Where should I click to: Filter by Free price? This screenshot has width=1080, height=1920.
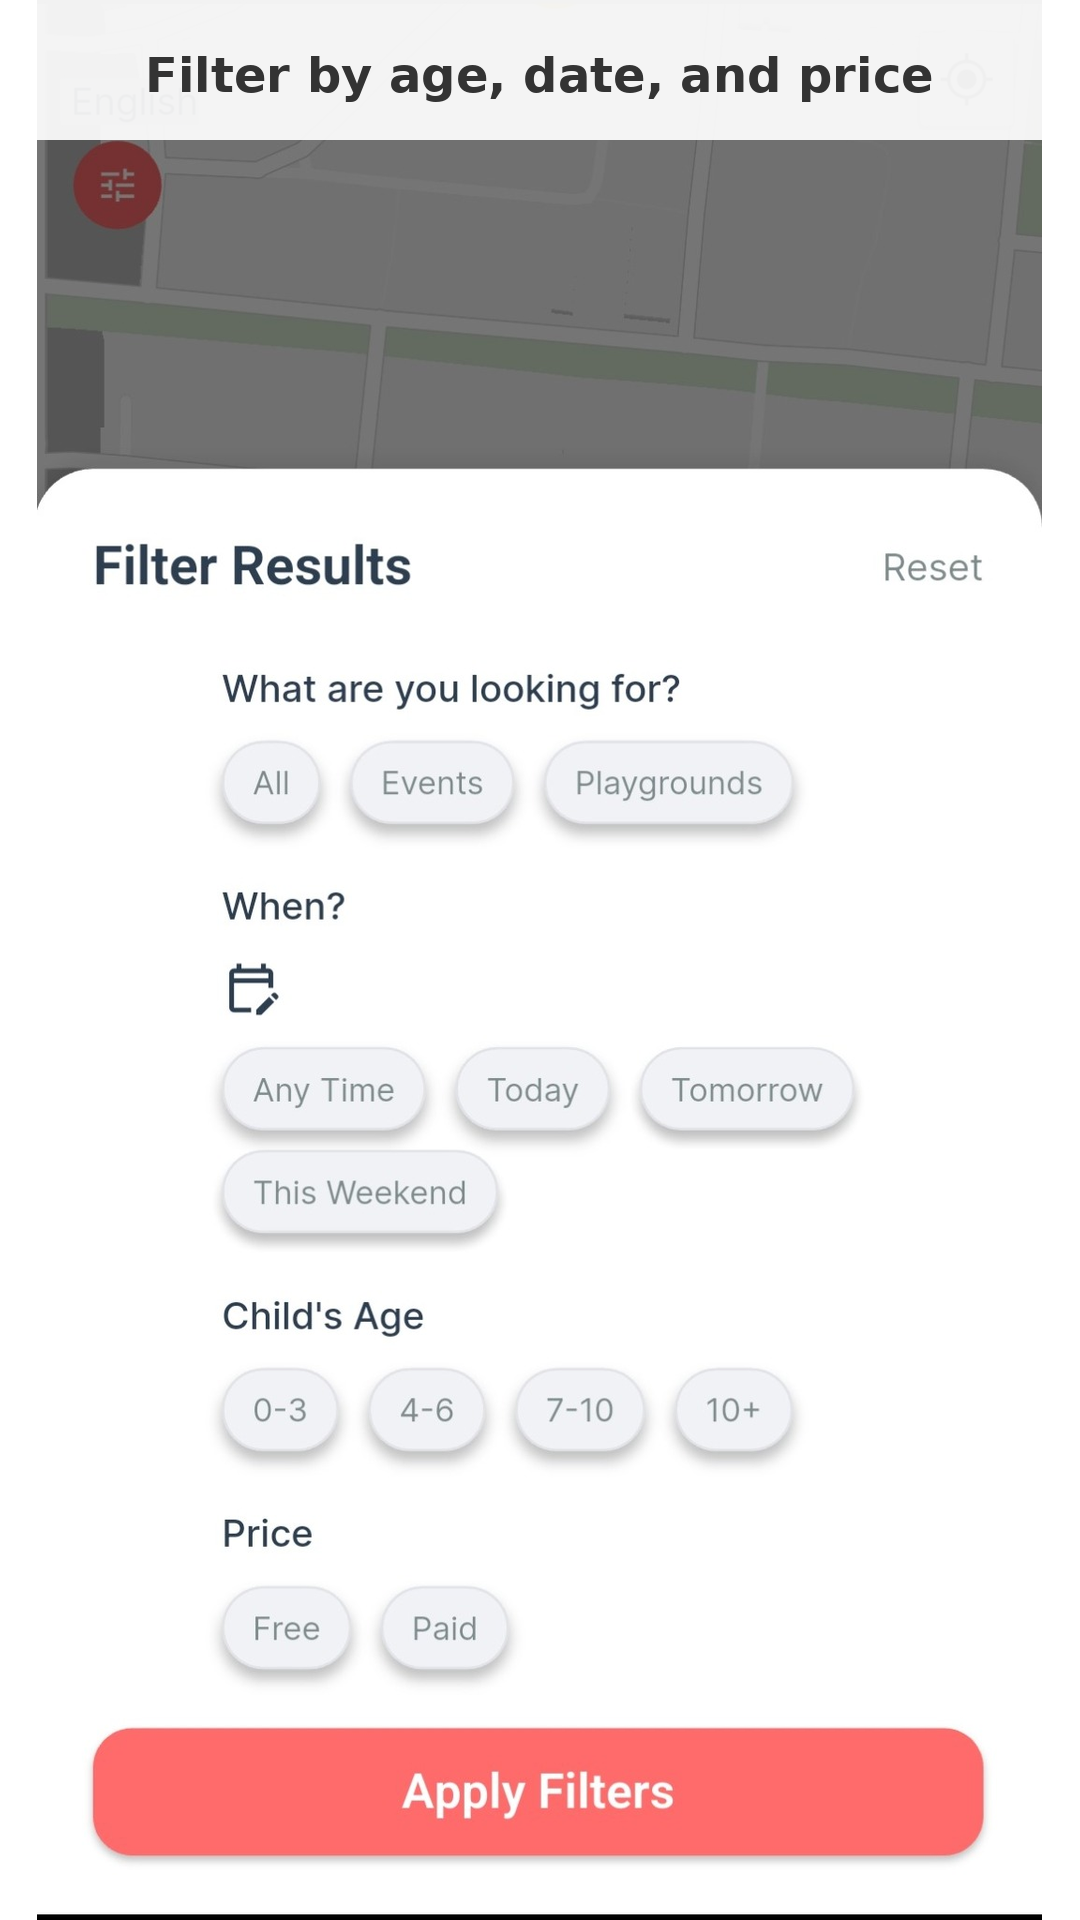coord(286,1628)
